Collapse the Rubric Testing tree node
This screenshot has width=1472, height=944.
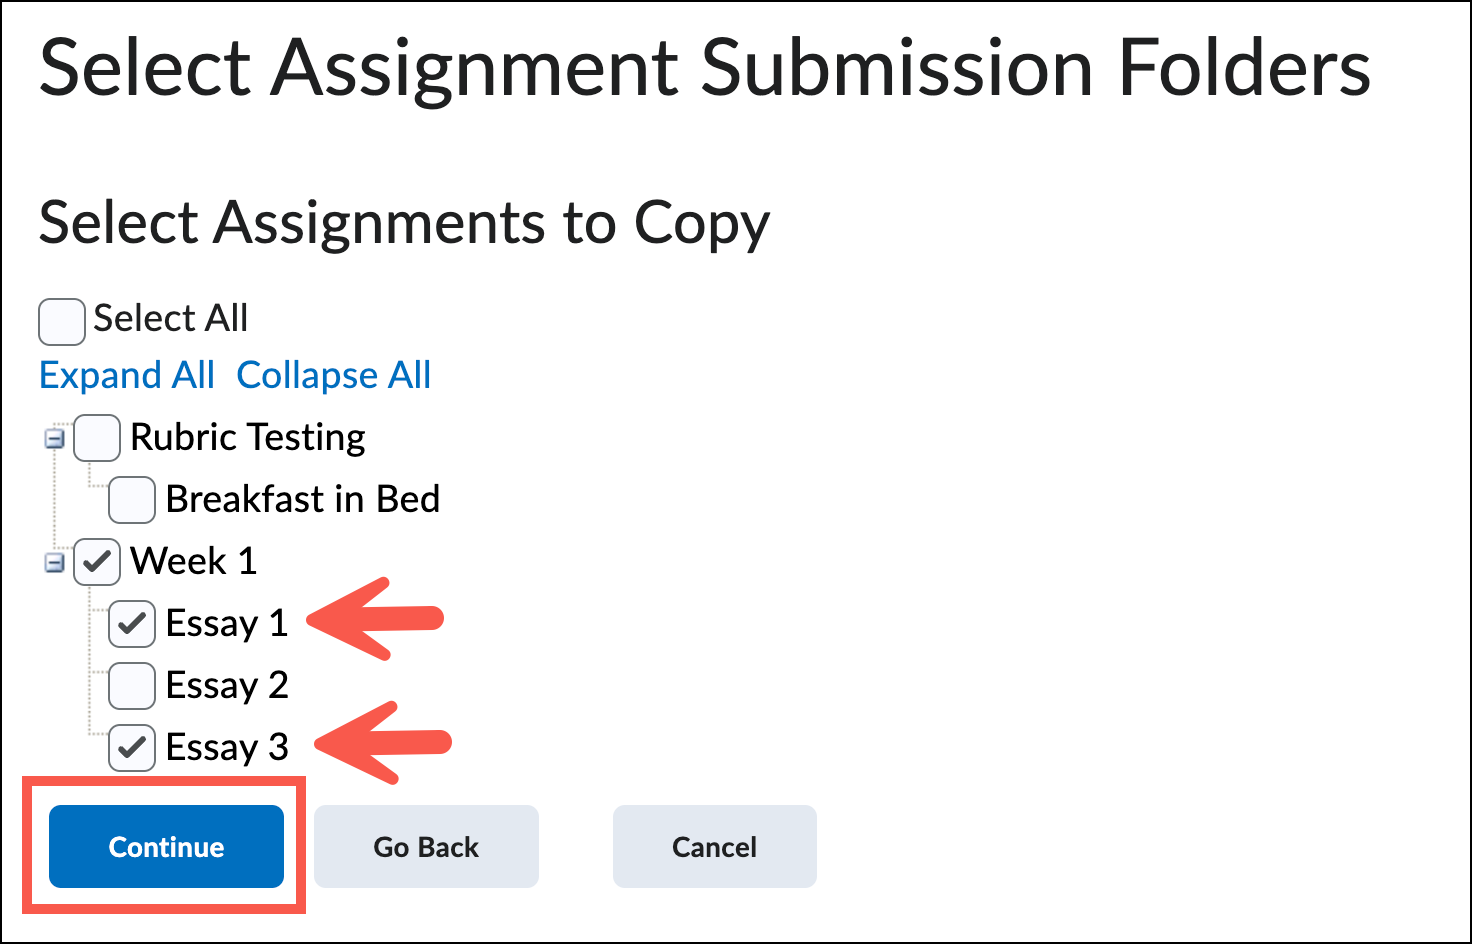55,438
